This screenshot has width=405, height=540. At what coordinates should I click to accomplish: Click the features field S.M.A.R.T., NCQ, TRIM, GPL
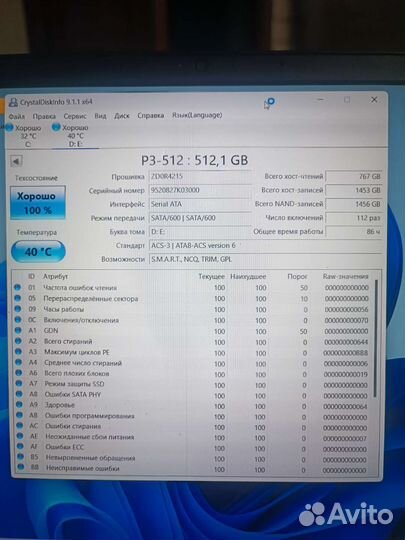pos(266,259)
